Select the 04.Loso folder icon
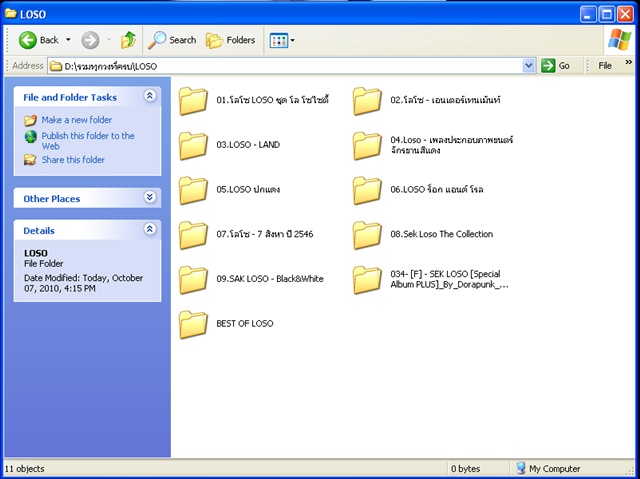Screen dimensions: 640x479 click(x=367, y=146)
